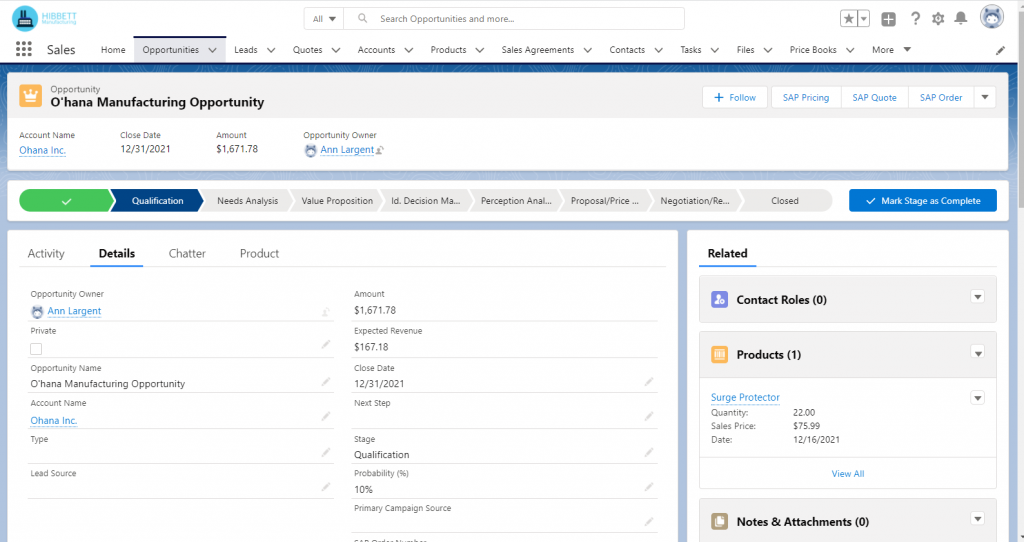1024x542 pixels.
Task: Click the Global Actions plus icon
Action: (888, 19)
